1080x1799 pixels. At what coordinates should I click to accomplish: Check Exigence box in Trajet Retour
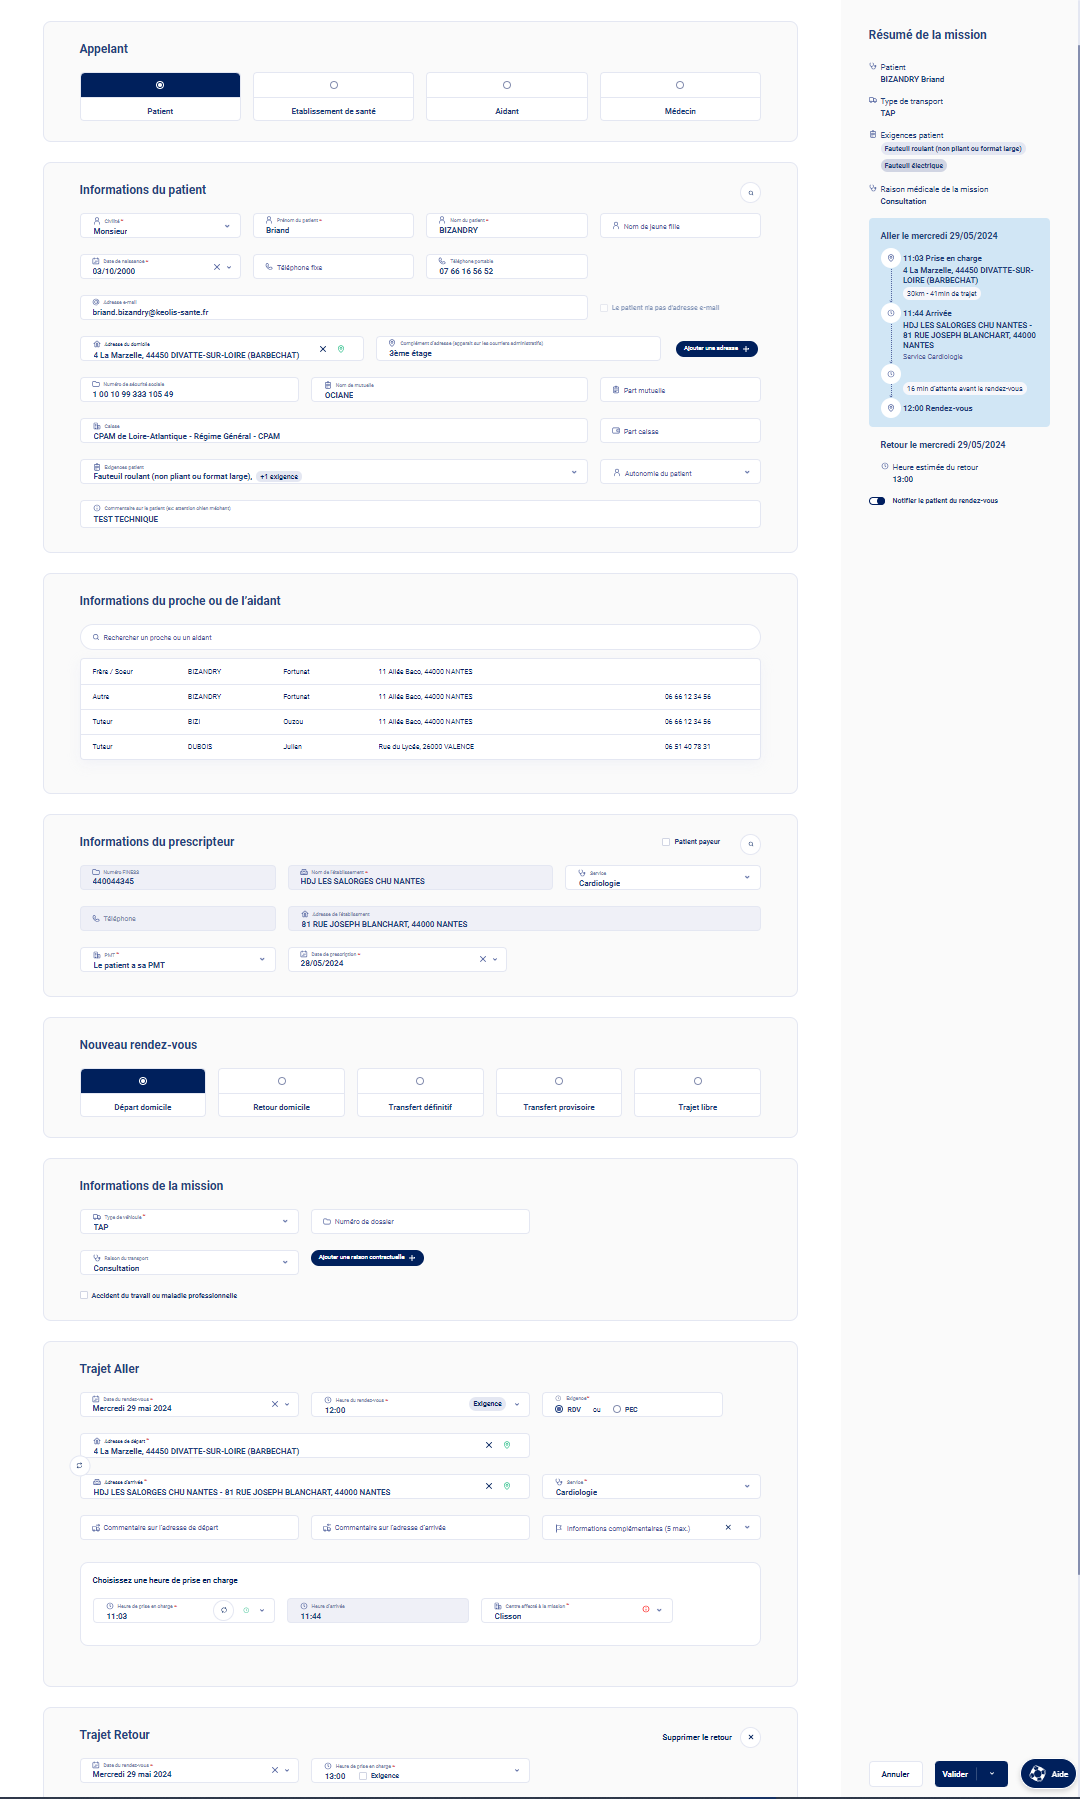[x=363, y=1776]
